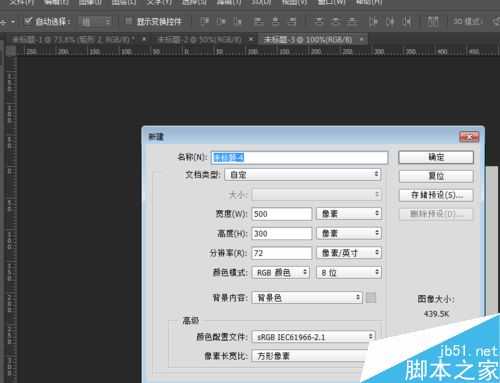The image size is (500, 383).
Task: Click the distribute bottom edges icon
Action: 352,21
